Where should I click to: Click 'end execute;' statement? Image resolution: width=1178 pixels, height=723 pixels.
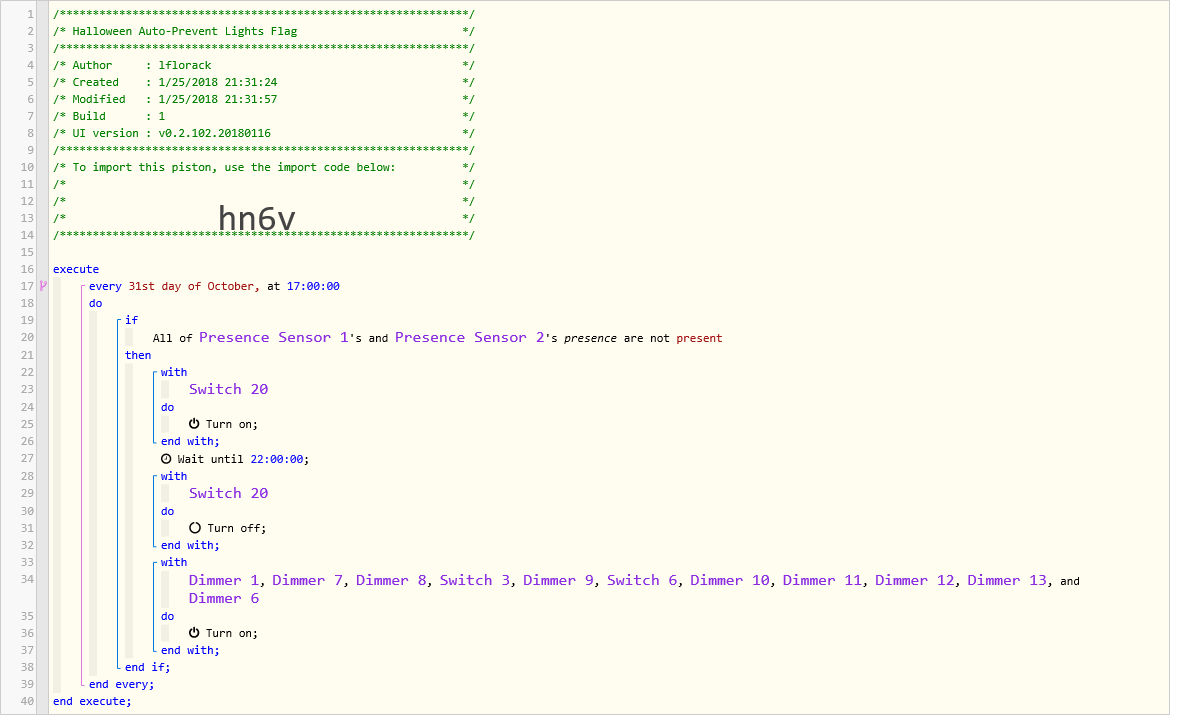point(92,703)
